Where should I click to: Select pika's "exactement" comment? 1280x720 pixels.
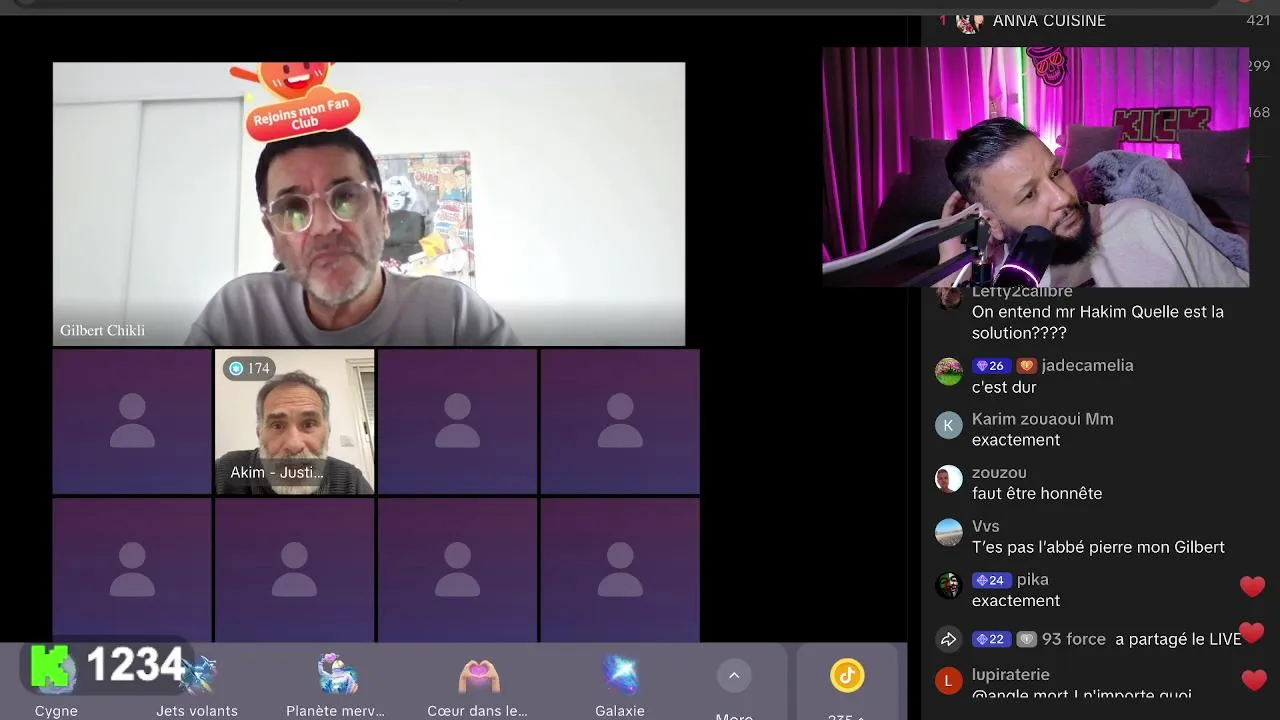1016,601
